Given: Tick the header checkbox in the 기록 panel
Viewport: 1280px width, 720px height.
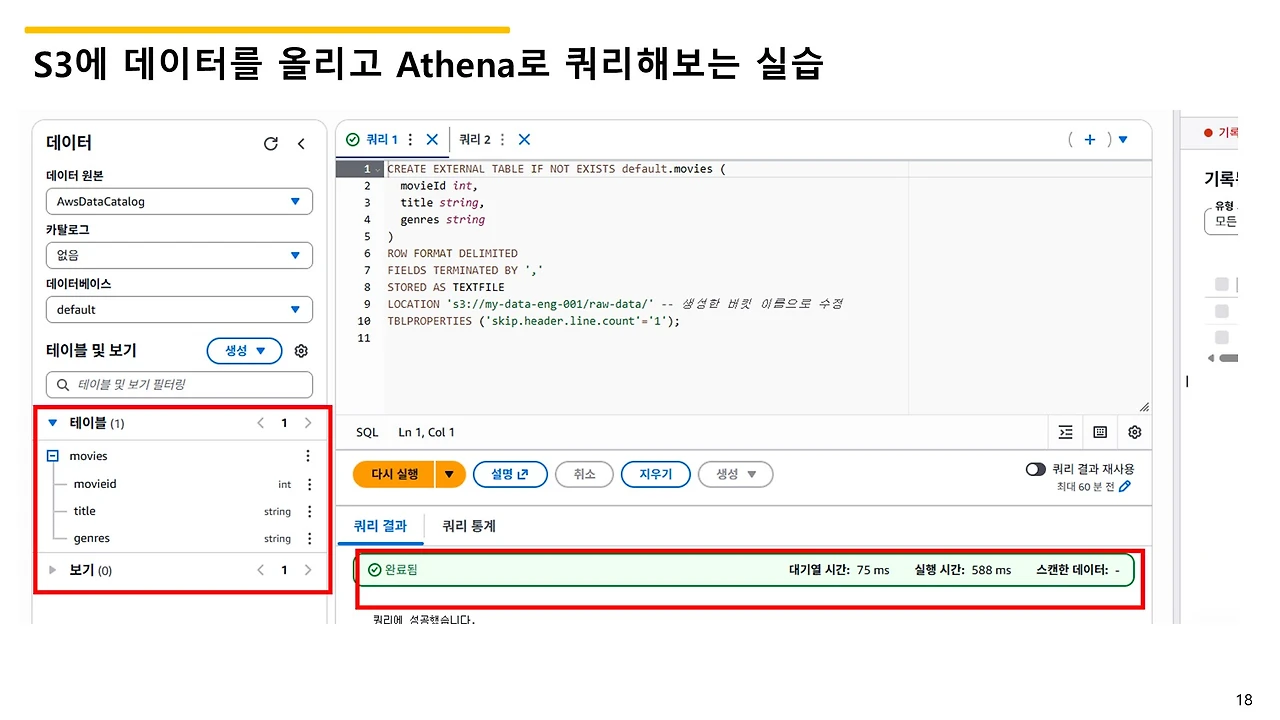Looking at the screenshot, I should click(x=1221, y=285).
